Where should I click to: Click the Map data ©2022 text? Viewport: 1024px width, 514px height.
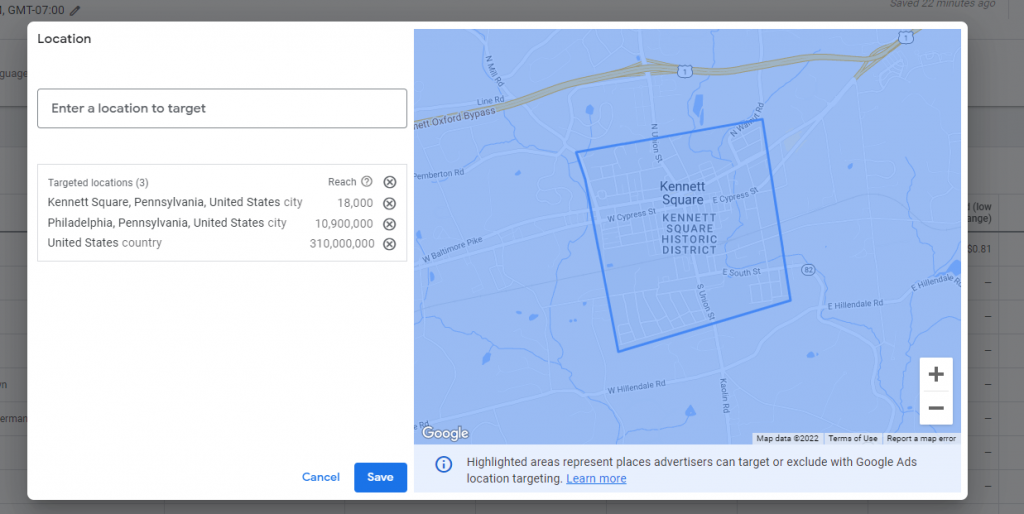[787, 438]
